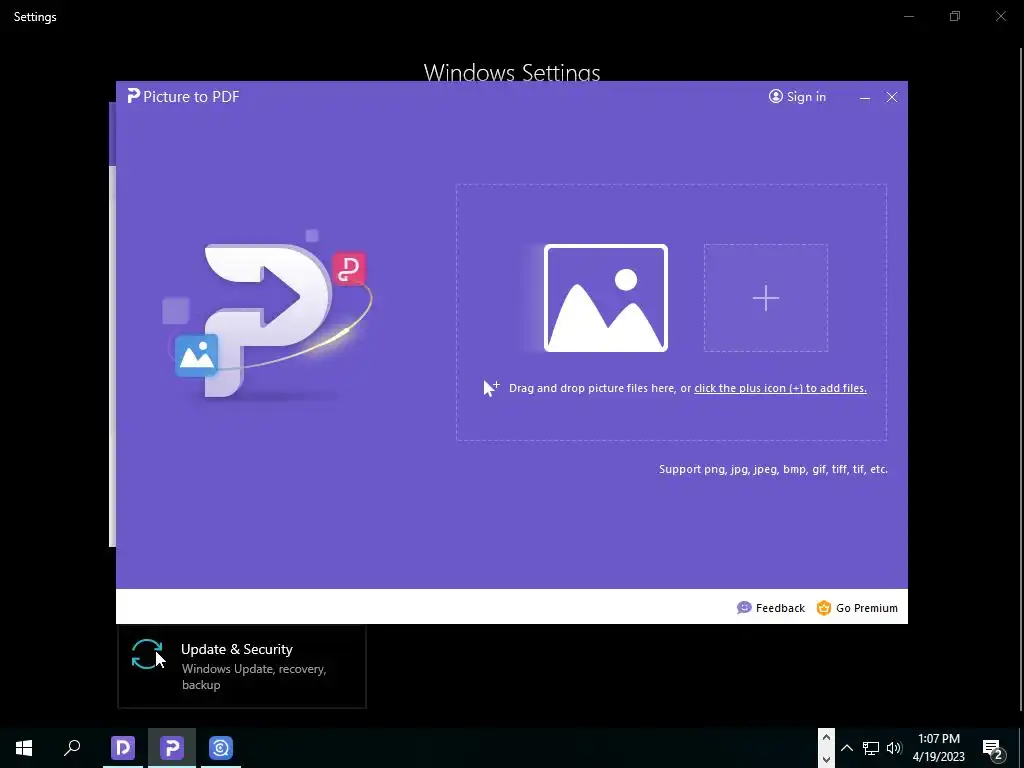Click 'Support png, jpg, jpeg, bmp' text
The height and width of the screenshot is (768, 1024).
click(773, 469)
